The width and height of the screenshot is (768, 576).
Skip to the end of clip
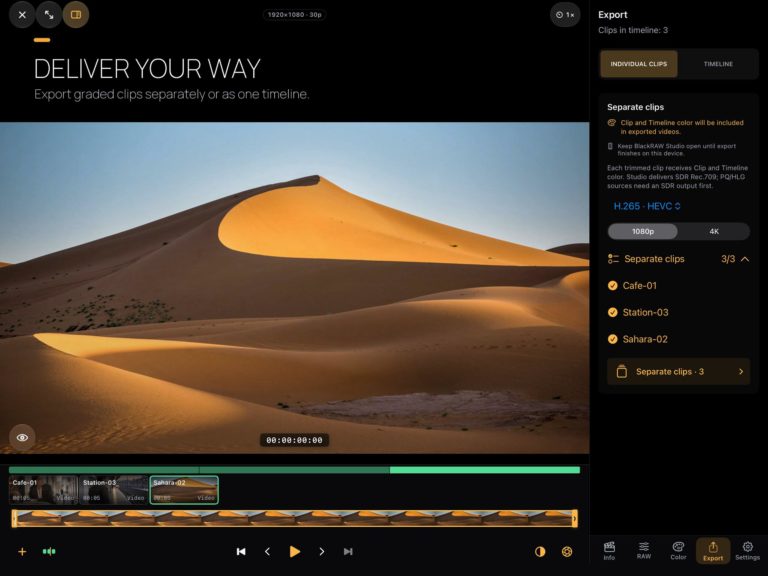pyautogui.click(x=348, y=552)
